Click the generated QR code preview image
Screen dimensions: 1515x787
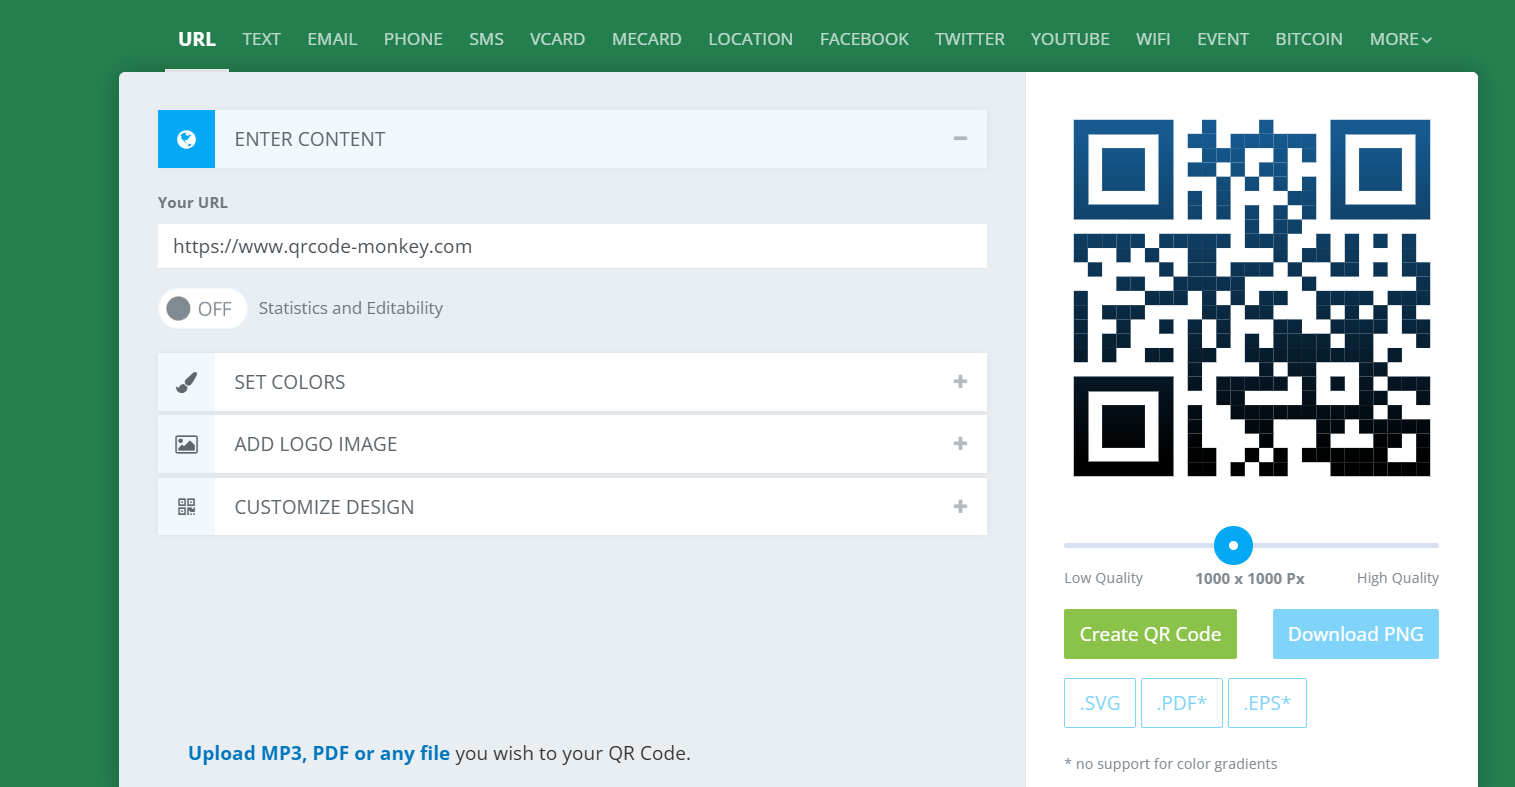1251,298
